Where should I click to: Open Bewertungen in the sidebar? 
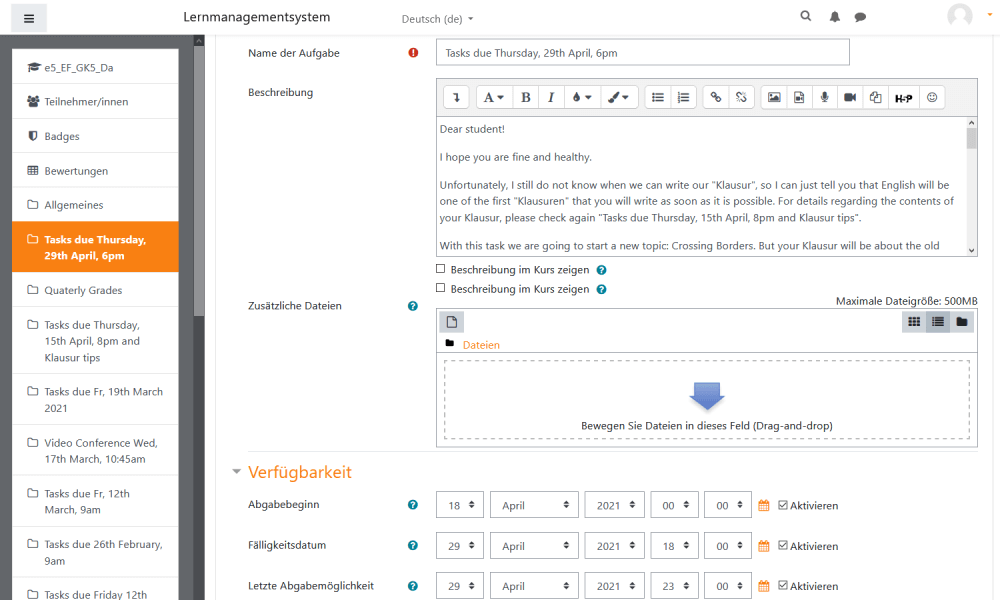76,171
